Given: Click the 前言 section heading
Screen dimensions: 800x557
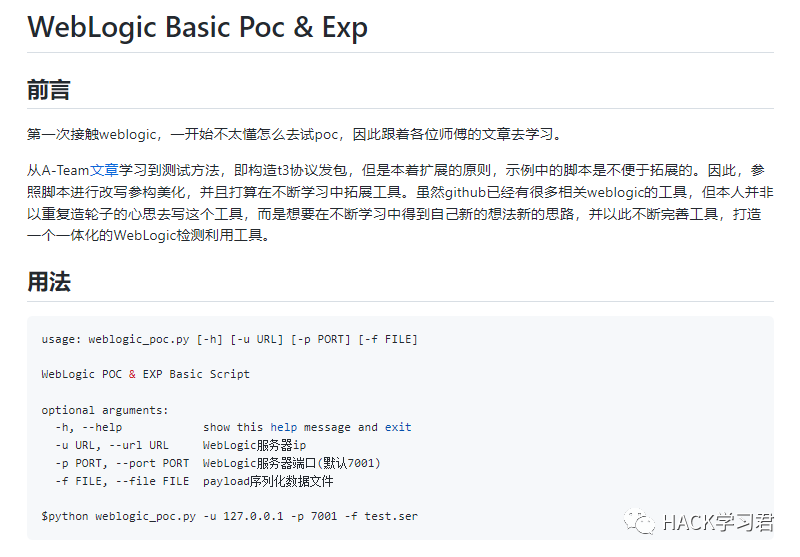Looking at the screenshot, I should 48,90.
